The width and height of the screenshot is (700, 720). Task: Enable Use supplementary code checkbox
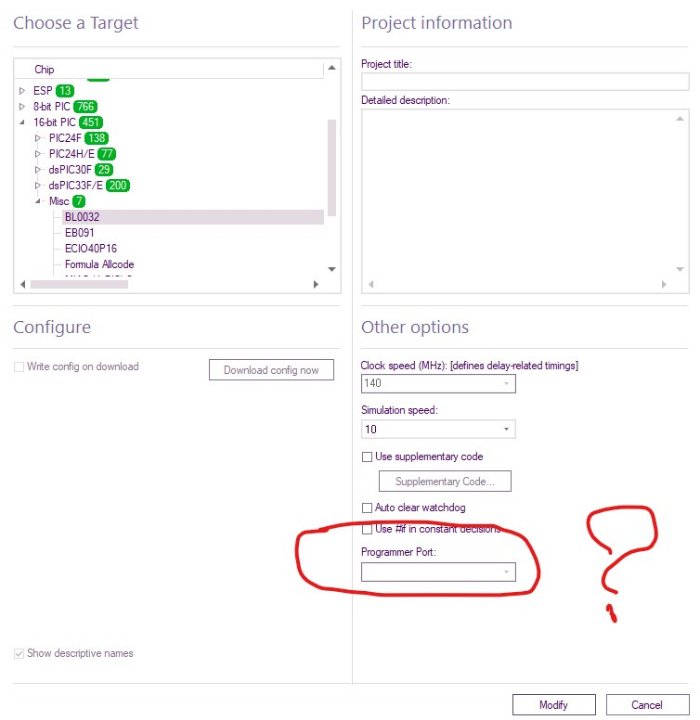[x=367, y=457]
